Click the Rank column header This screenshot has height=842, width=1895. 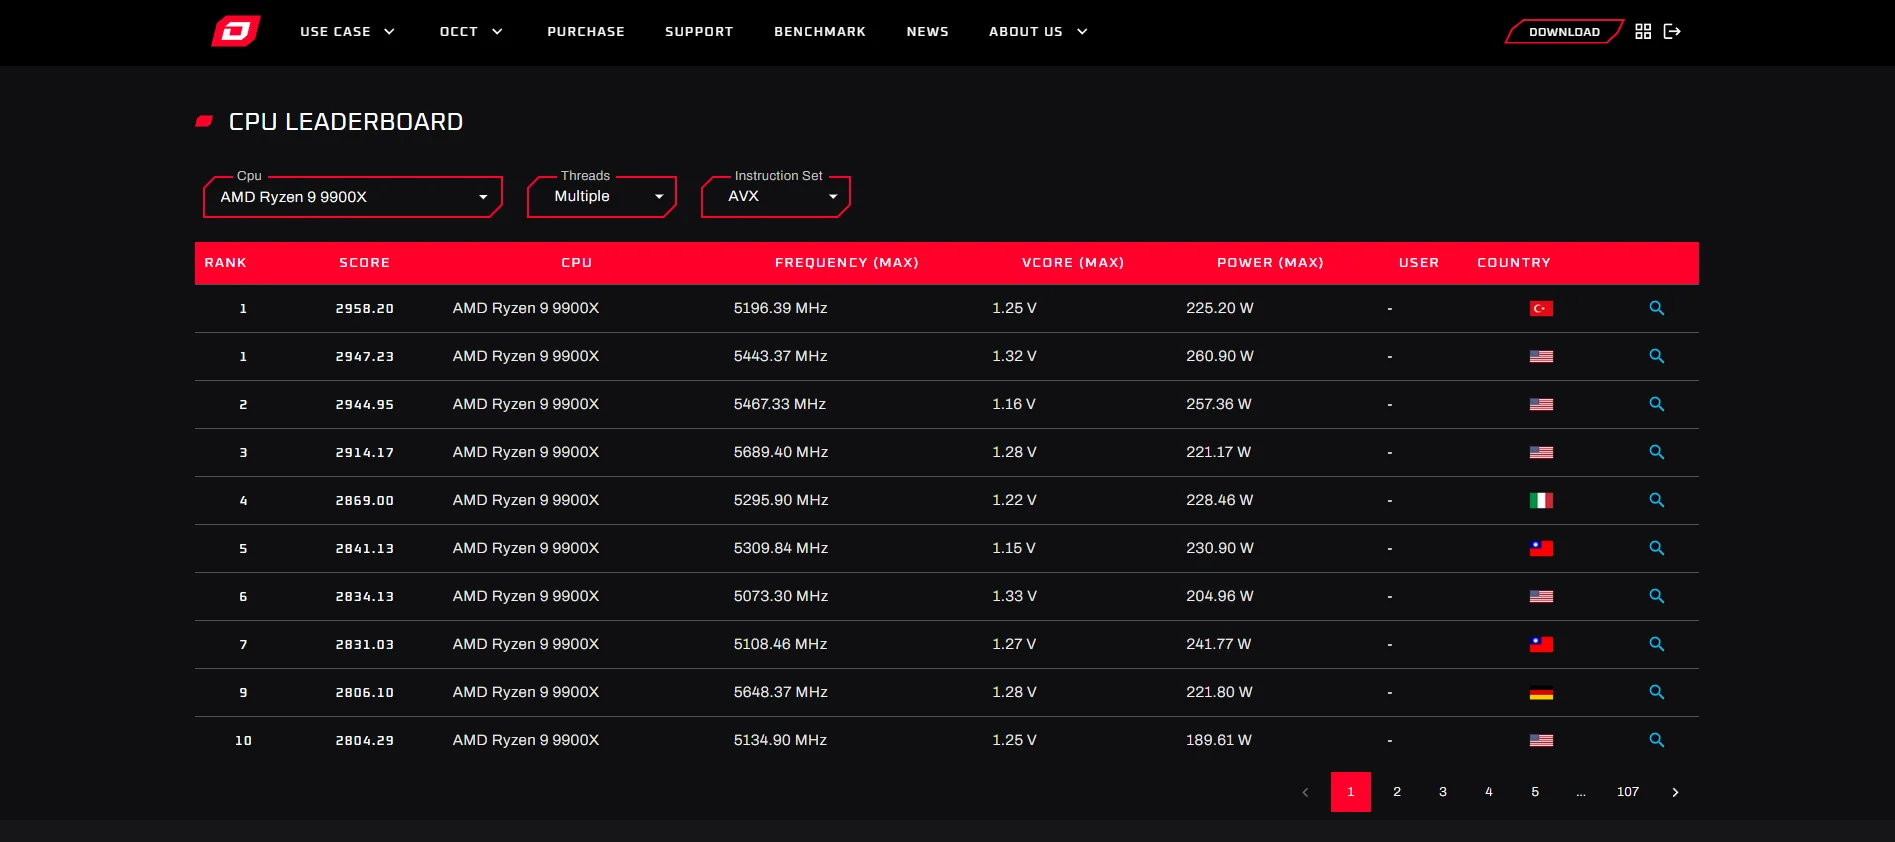click(x=225, y=263)
